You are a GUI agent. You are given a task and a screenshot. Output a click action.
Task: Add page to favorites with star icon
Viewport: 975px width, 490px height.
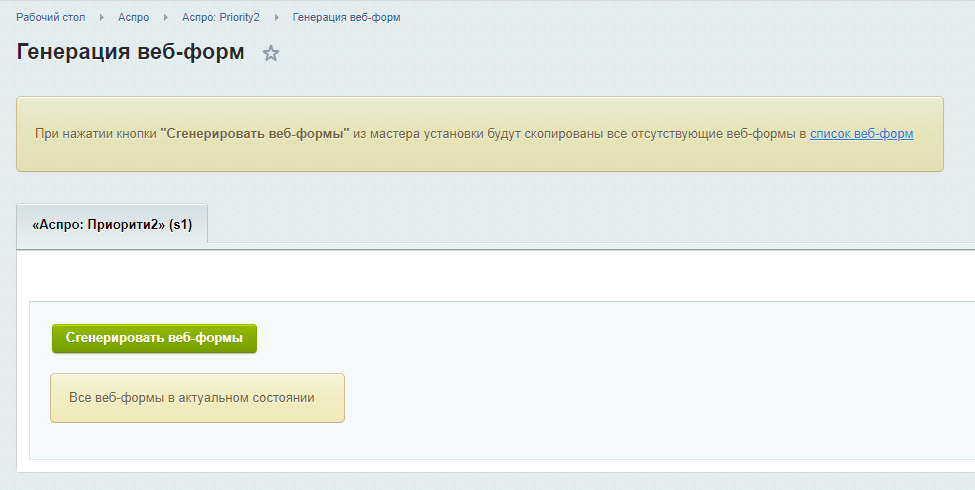click(270, 53)
